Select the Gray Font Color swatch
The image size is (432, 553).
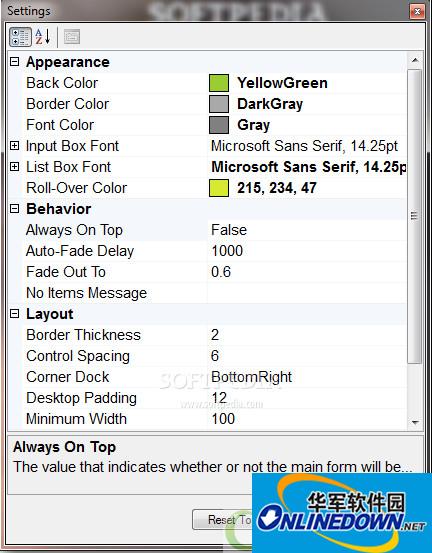coord(219,125)
